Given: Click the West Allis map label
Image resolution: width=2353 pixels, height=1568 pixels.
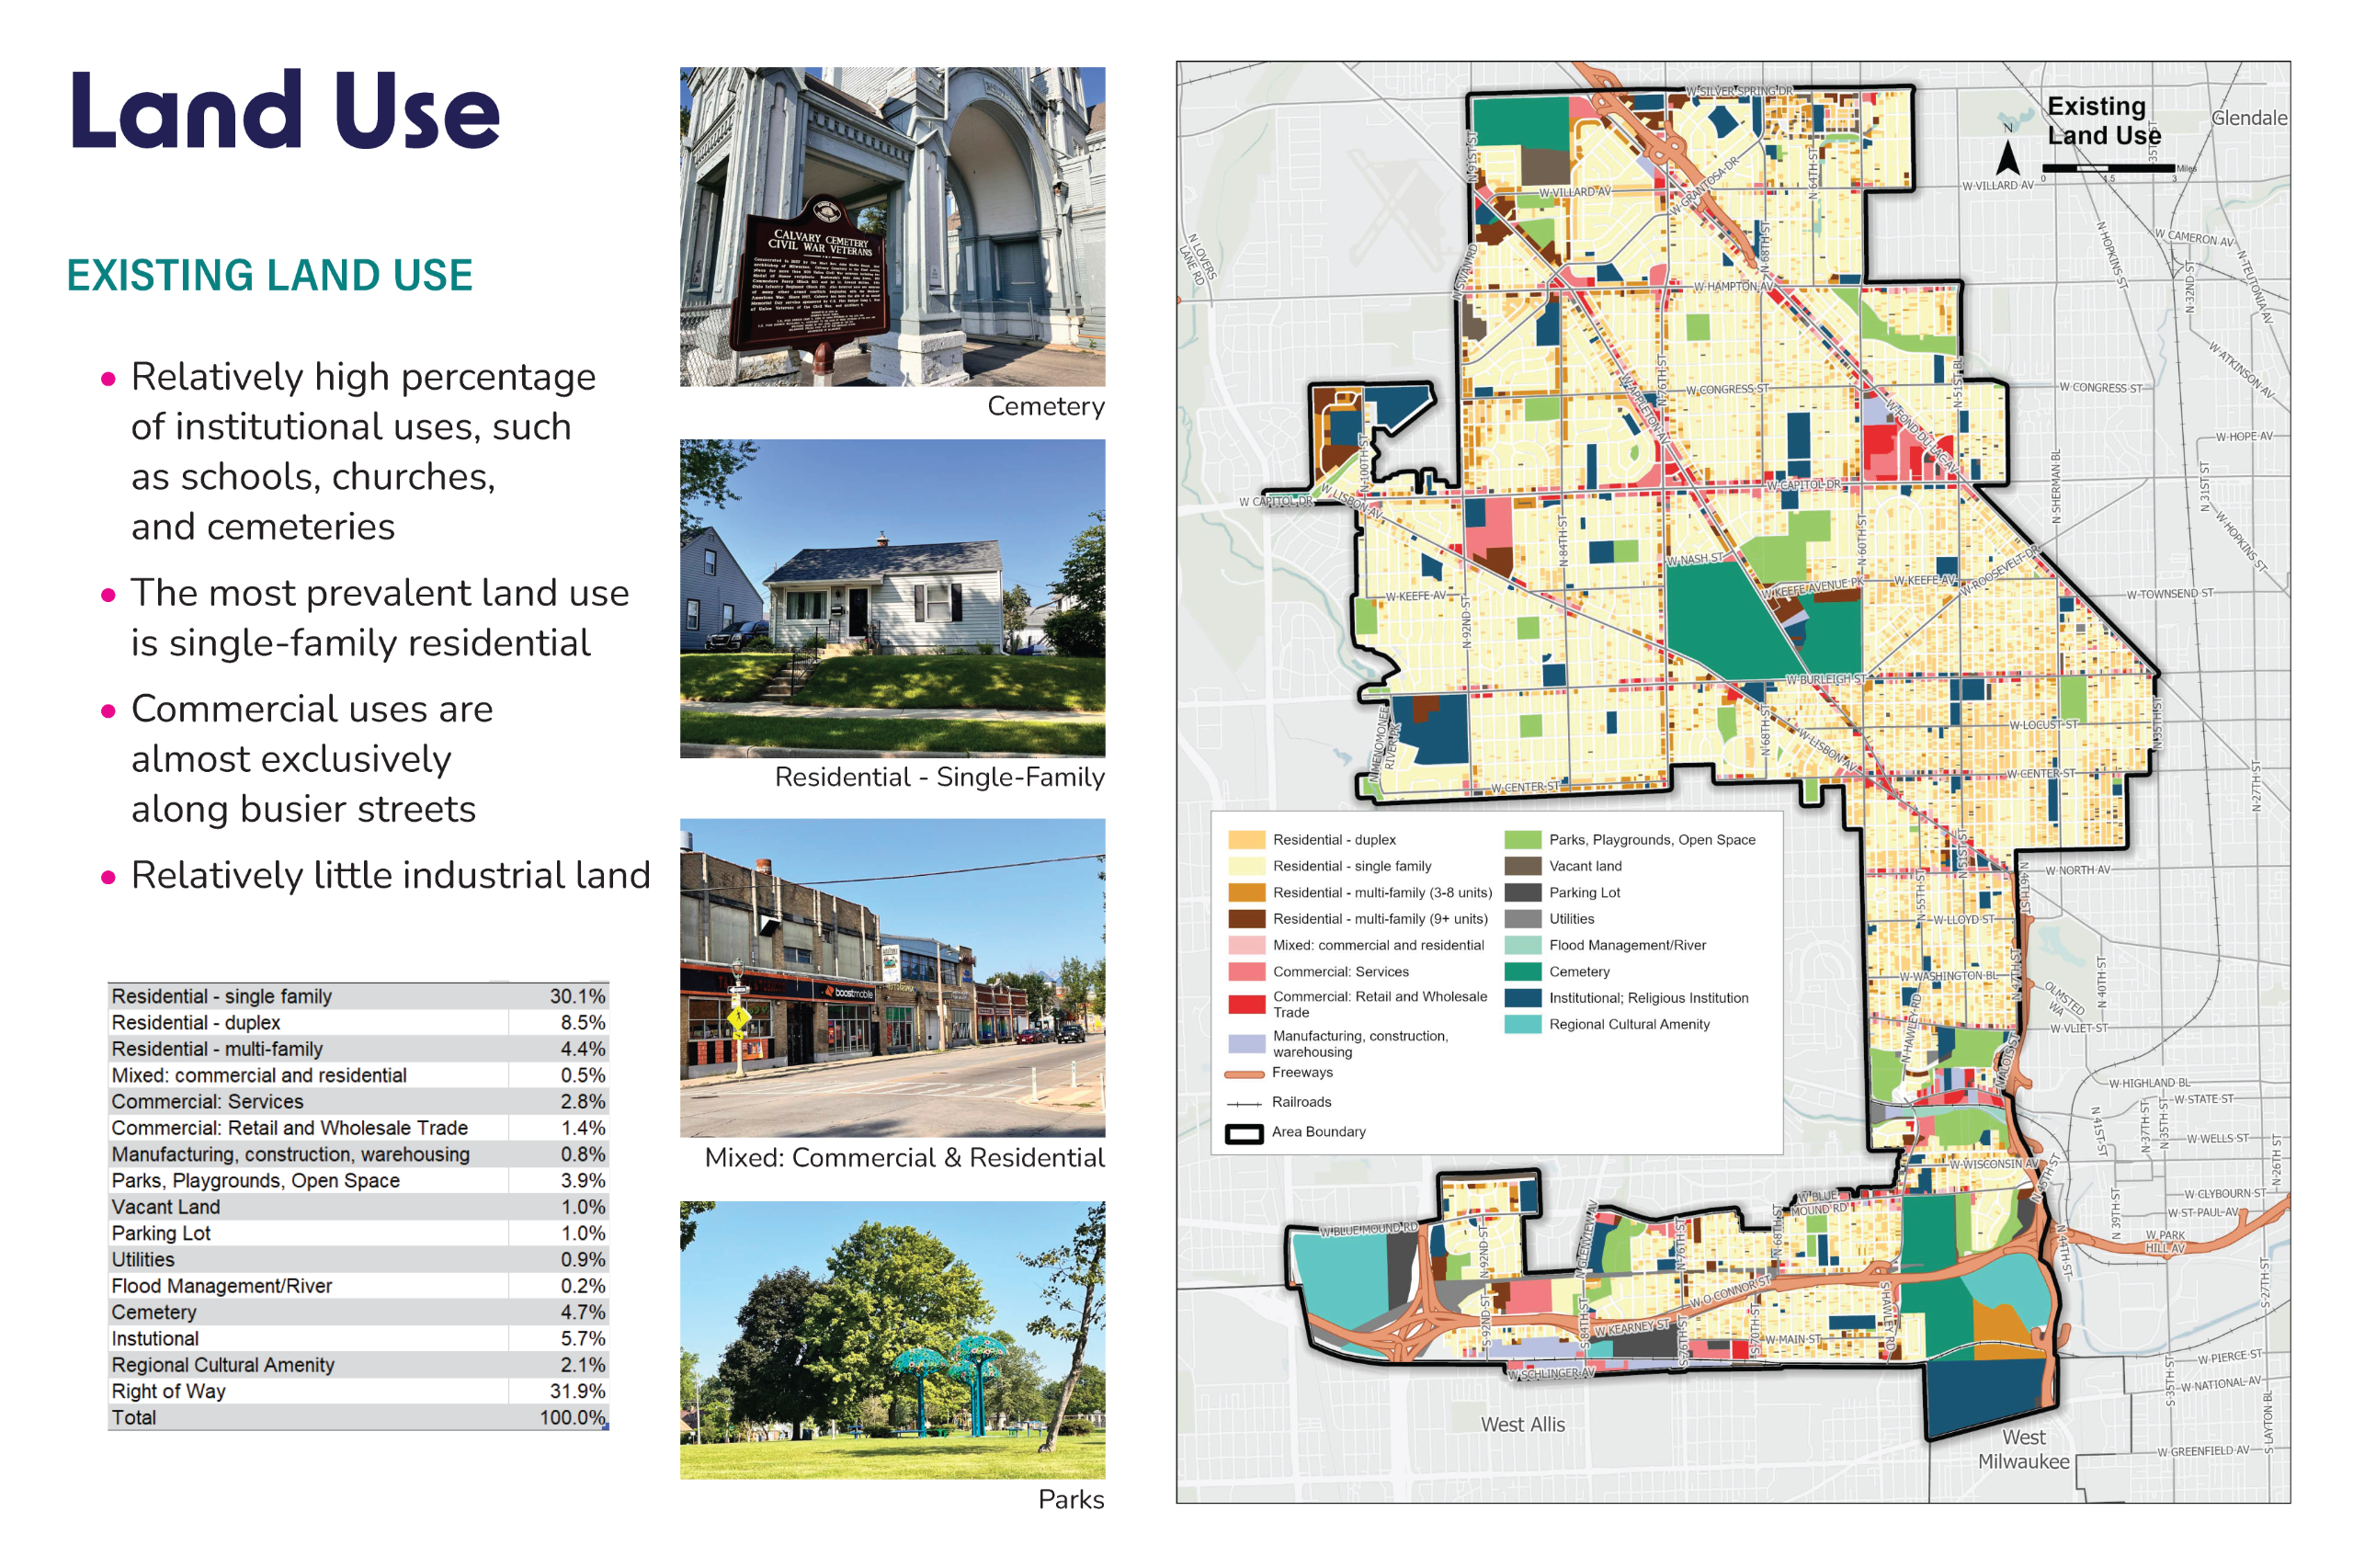Looking at the screenshot, I should point(1521,1423).
